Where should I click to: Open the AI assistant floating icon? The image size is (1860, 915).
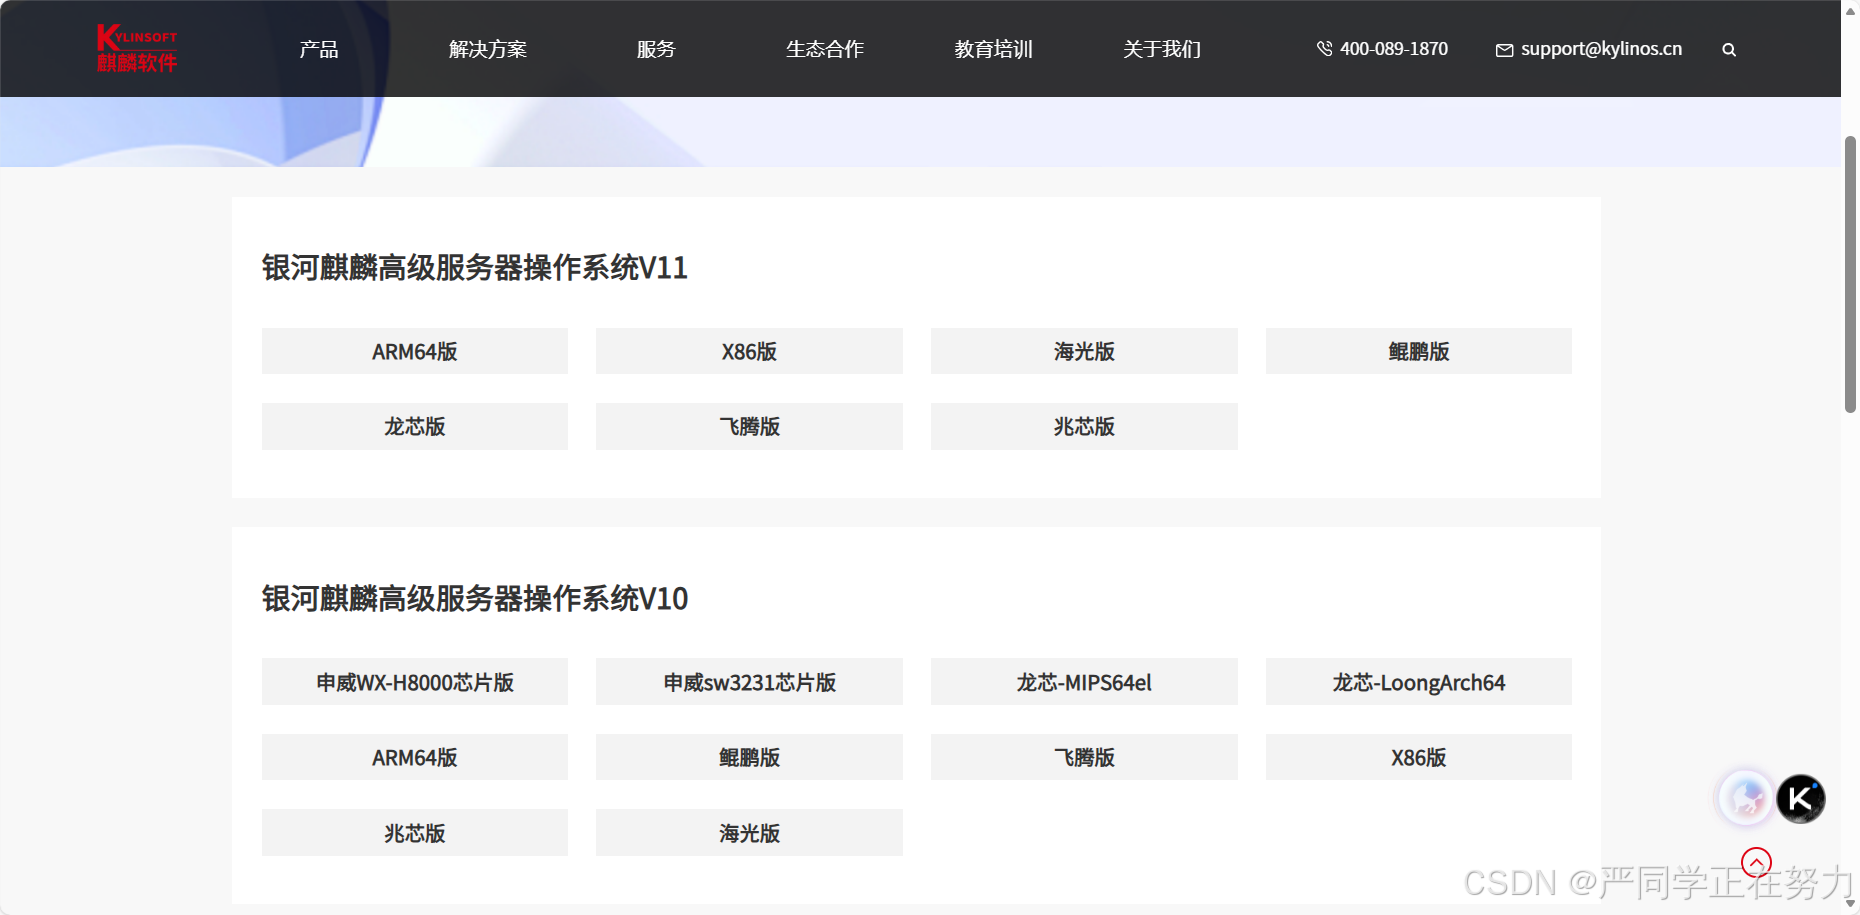(1746, 798)
